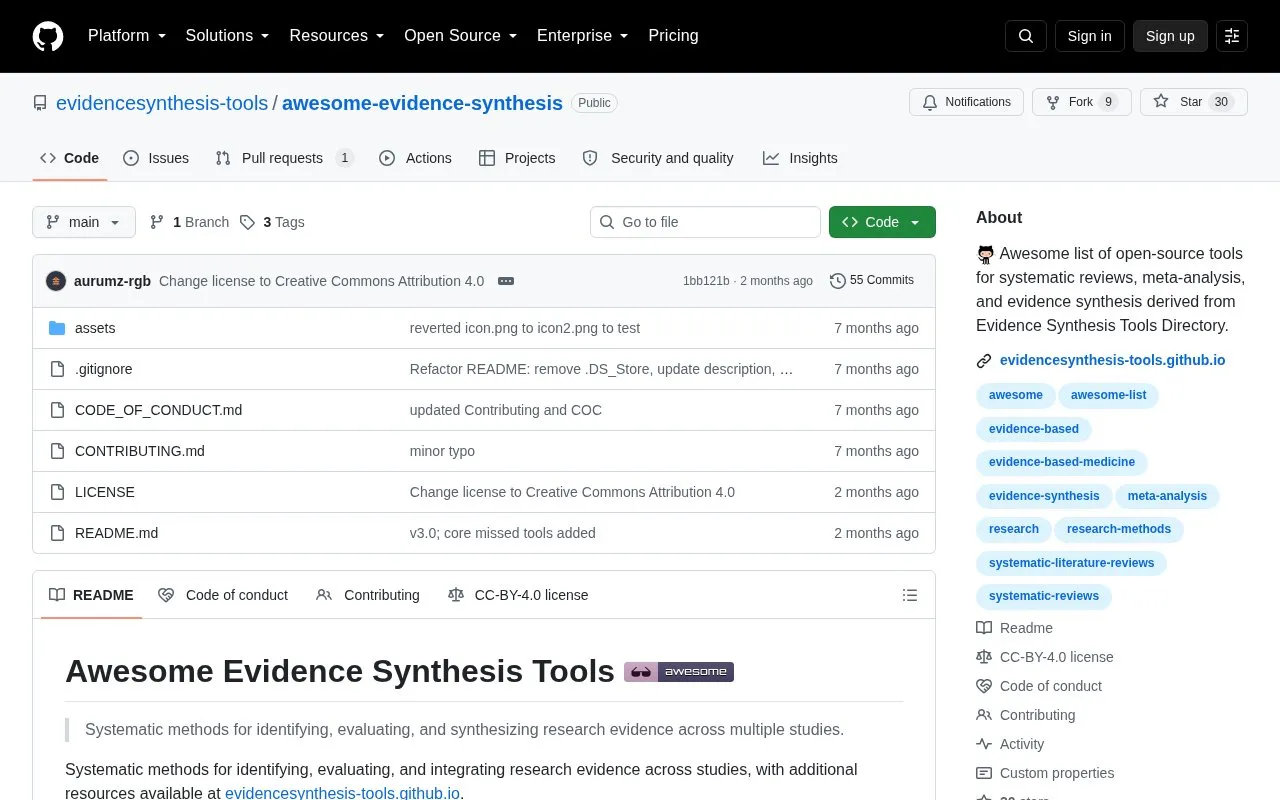Expand the Solutions menu
Viewport: 1280px width, 800px height.
(227, 36)
